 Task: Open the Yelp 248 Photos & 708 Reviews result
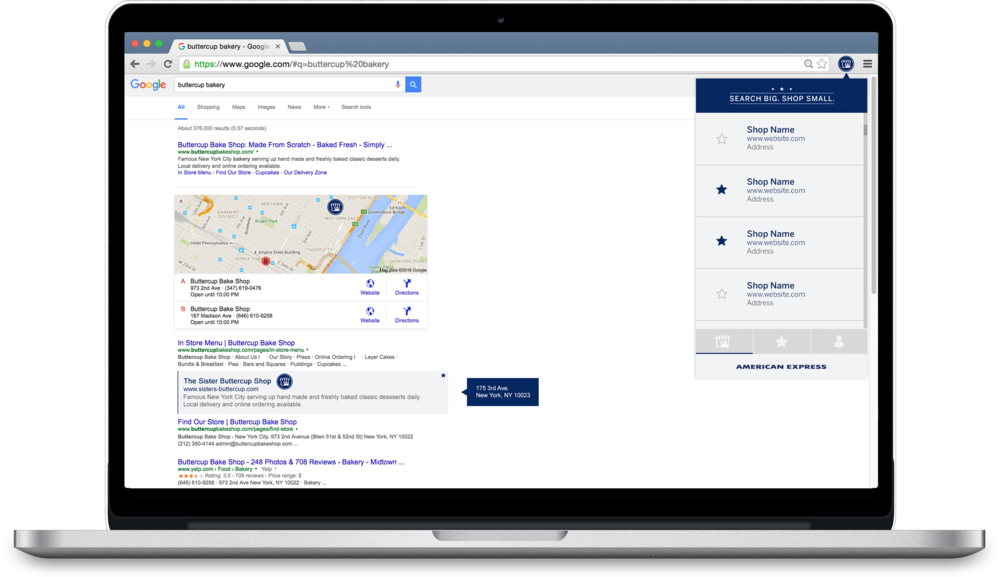[x=291, y=462]
